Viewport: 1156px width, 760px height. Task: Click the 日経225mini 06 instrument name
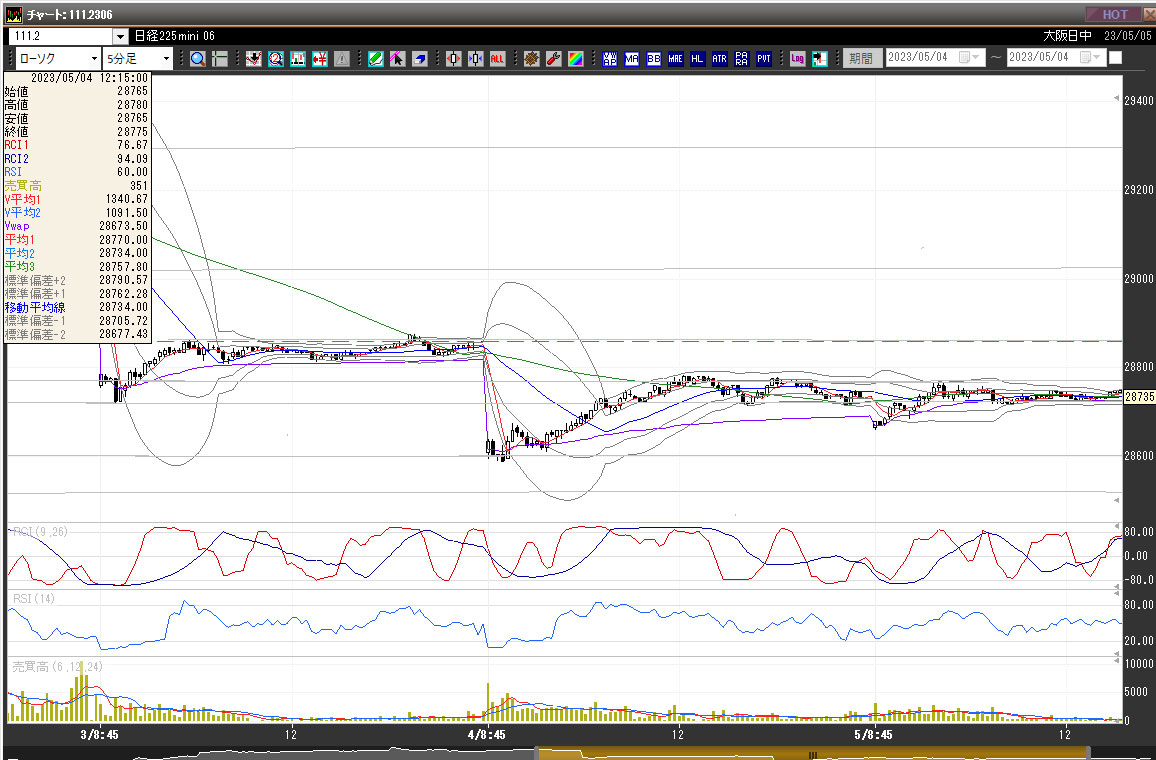(175, 35)
